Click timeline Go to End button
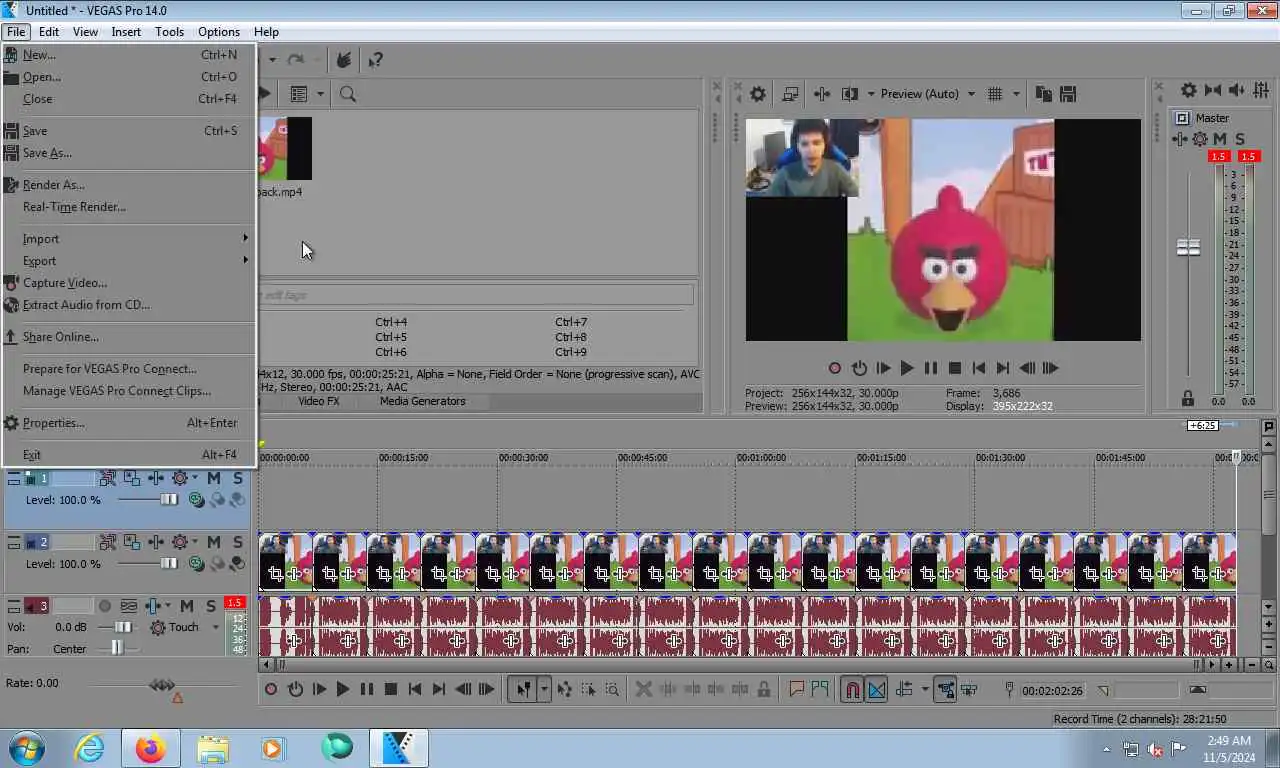 [x=438, y=689]
